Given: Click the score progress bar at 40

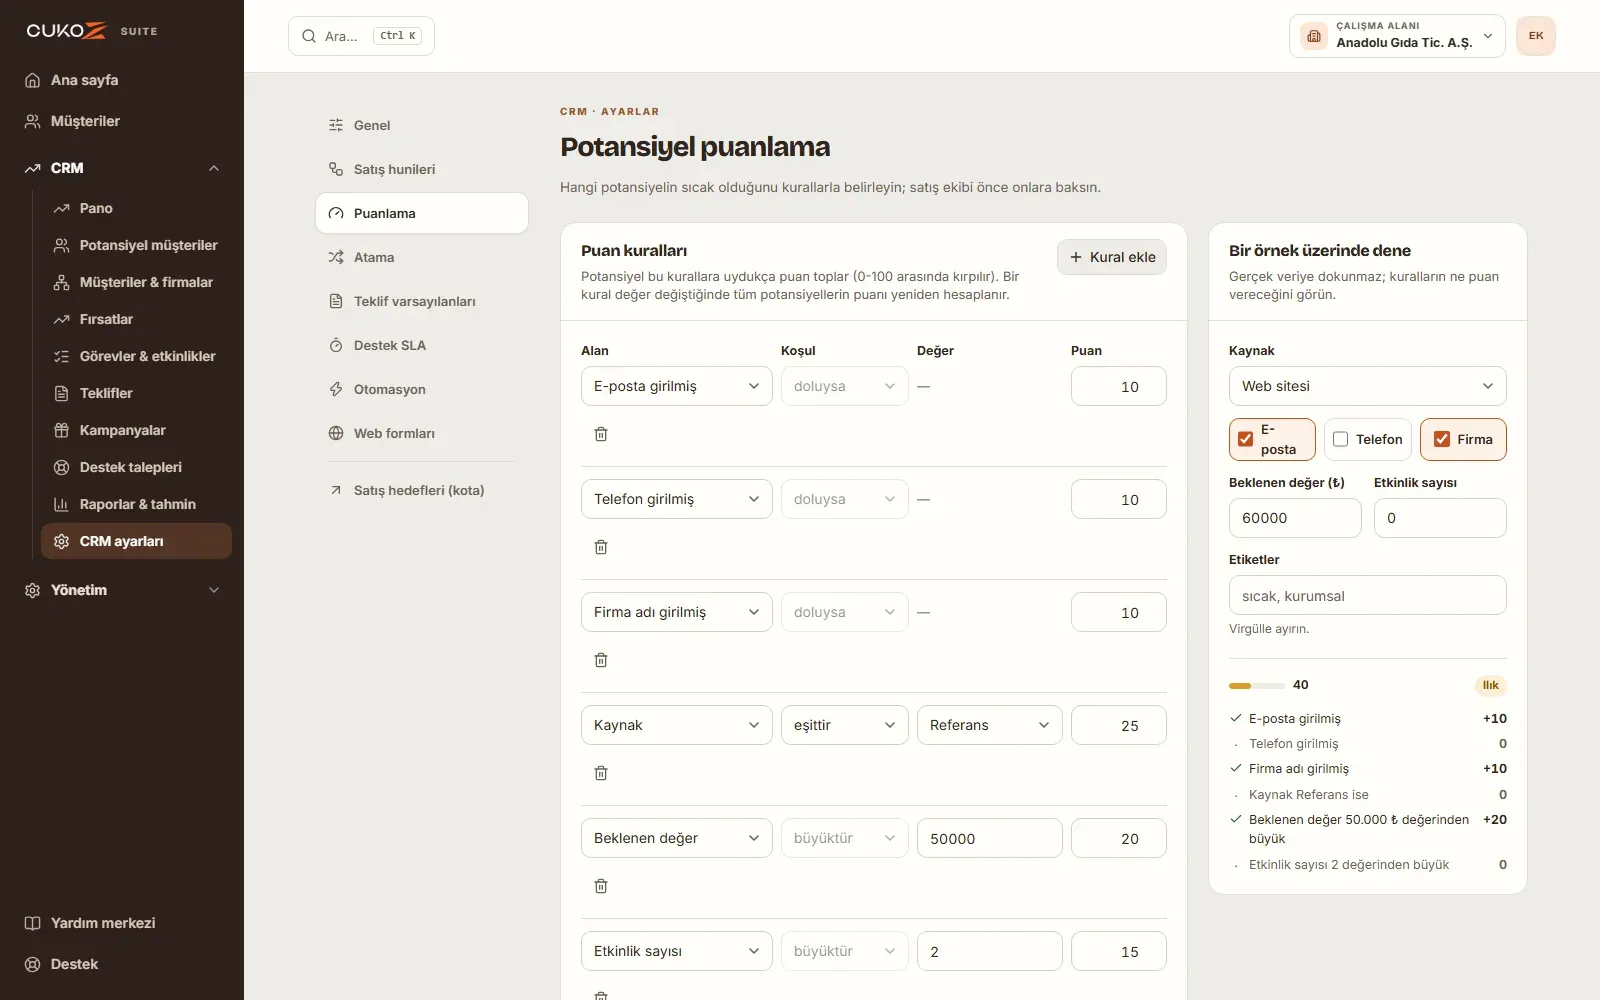Looking at the screenshot, I should pos(1257,686).
